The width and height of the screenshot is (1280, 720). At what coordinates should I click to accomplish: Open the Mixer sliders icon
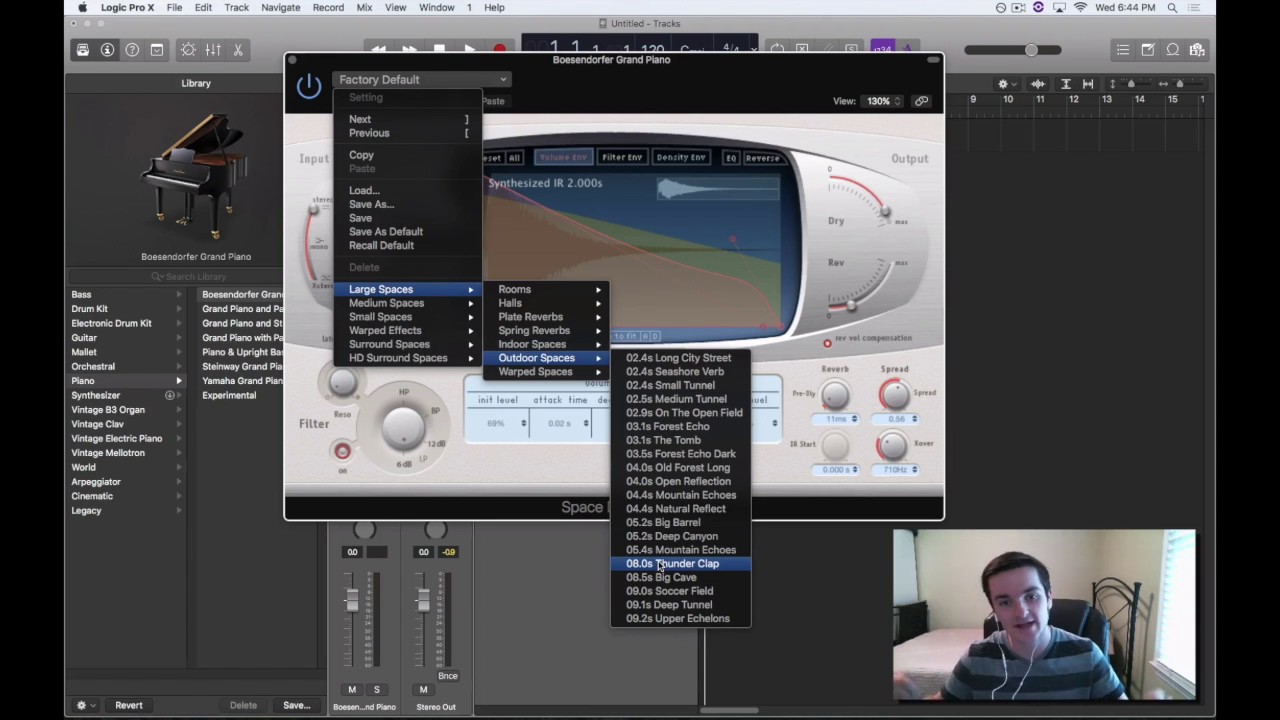click(213, 50)
